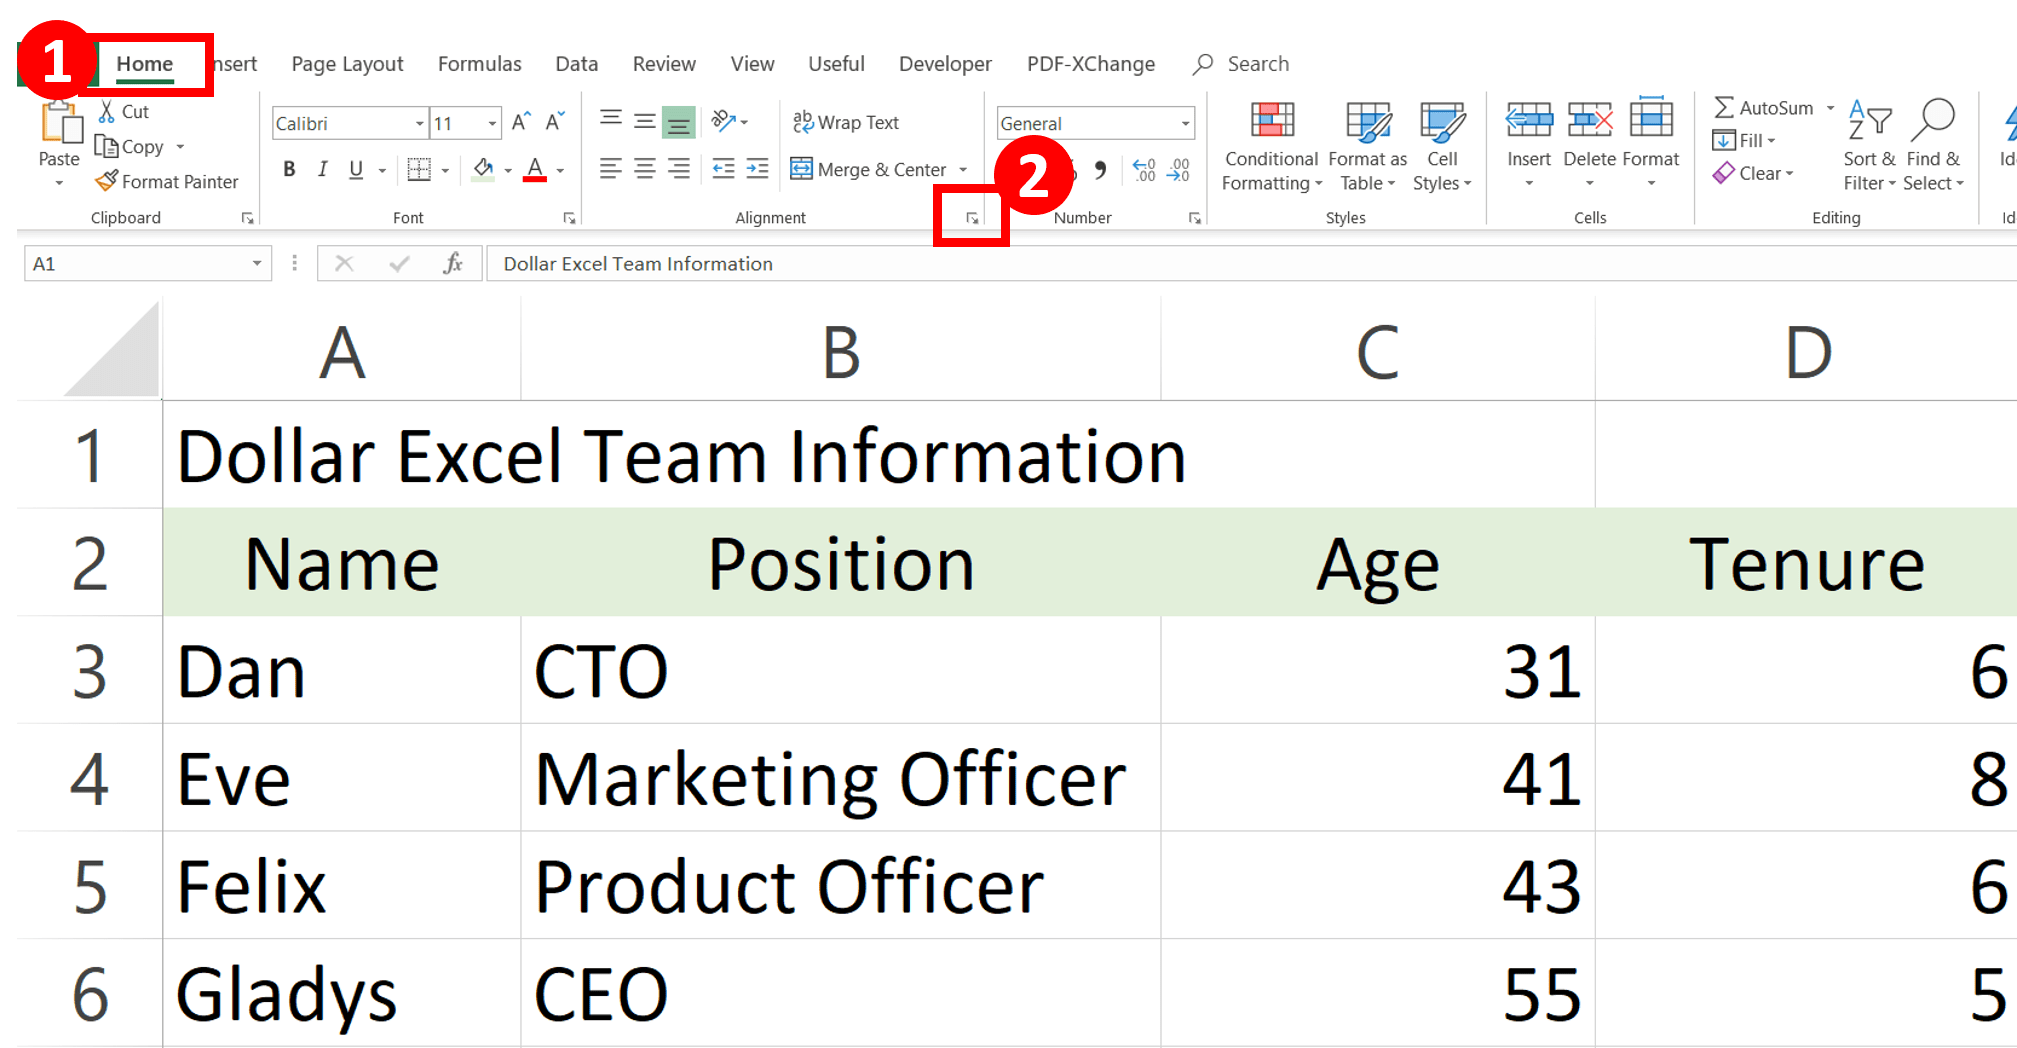Open the Developer tab
This screenshot has height=1048, width=2017.
point(945,64)
